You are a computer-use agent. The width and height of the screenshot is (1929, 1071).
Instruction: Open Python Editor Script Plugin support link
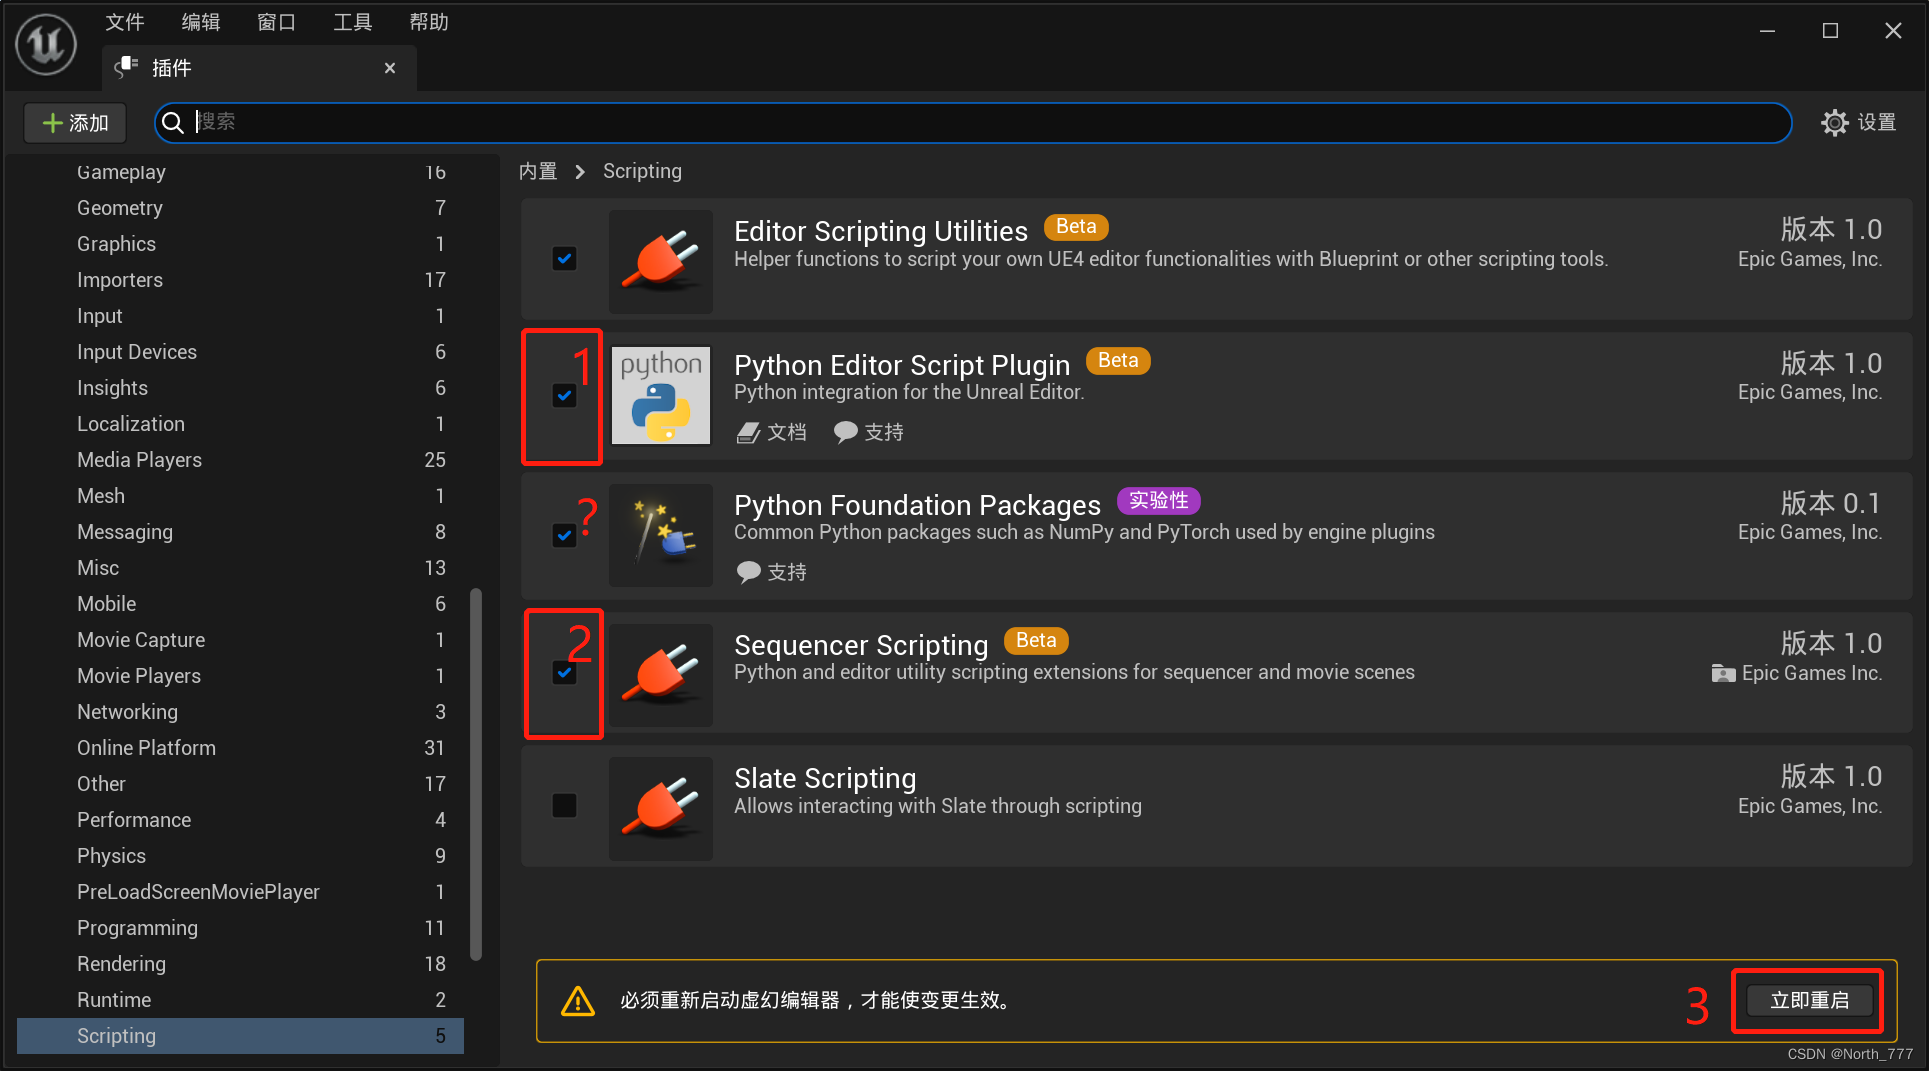[x=868, y=432]
